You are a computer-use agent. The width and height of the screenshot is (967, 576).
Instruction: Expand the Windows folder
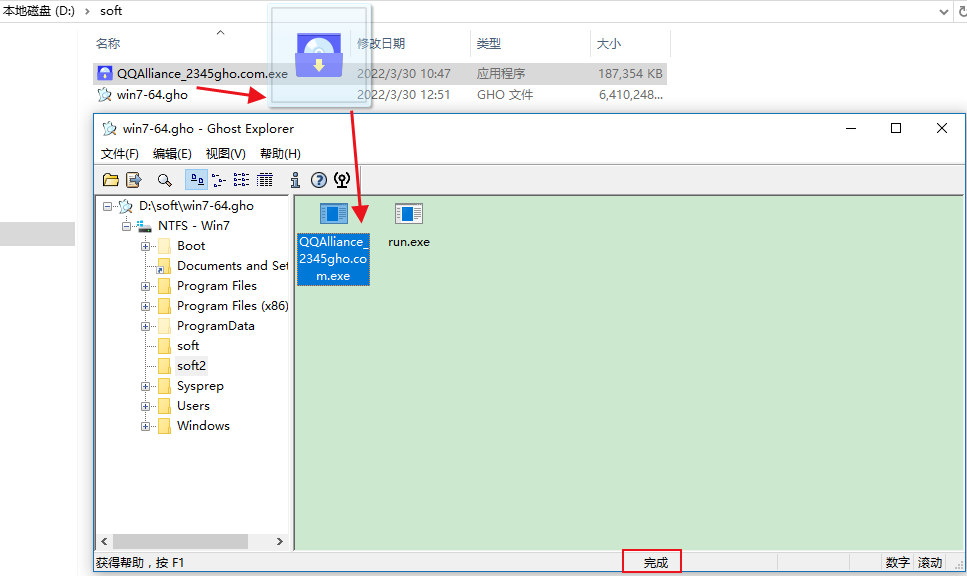pos(146,426)
